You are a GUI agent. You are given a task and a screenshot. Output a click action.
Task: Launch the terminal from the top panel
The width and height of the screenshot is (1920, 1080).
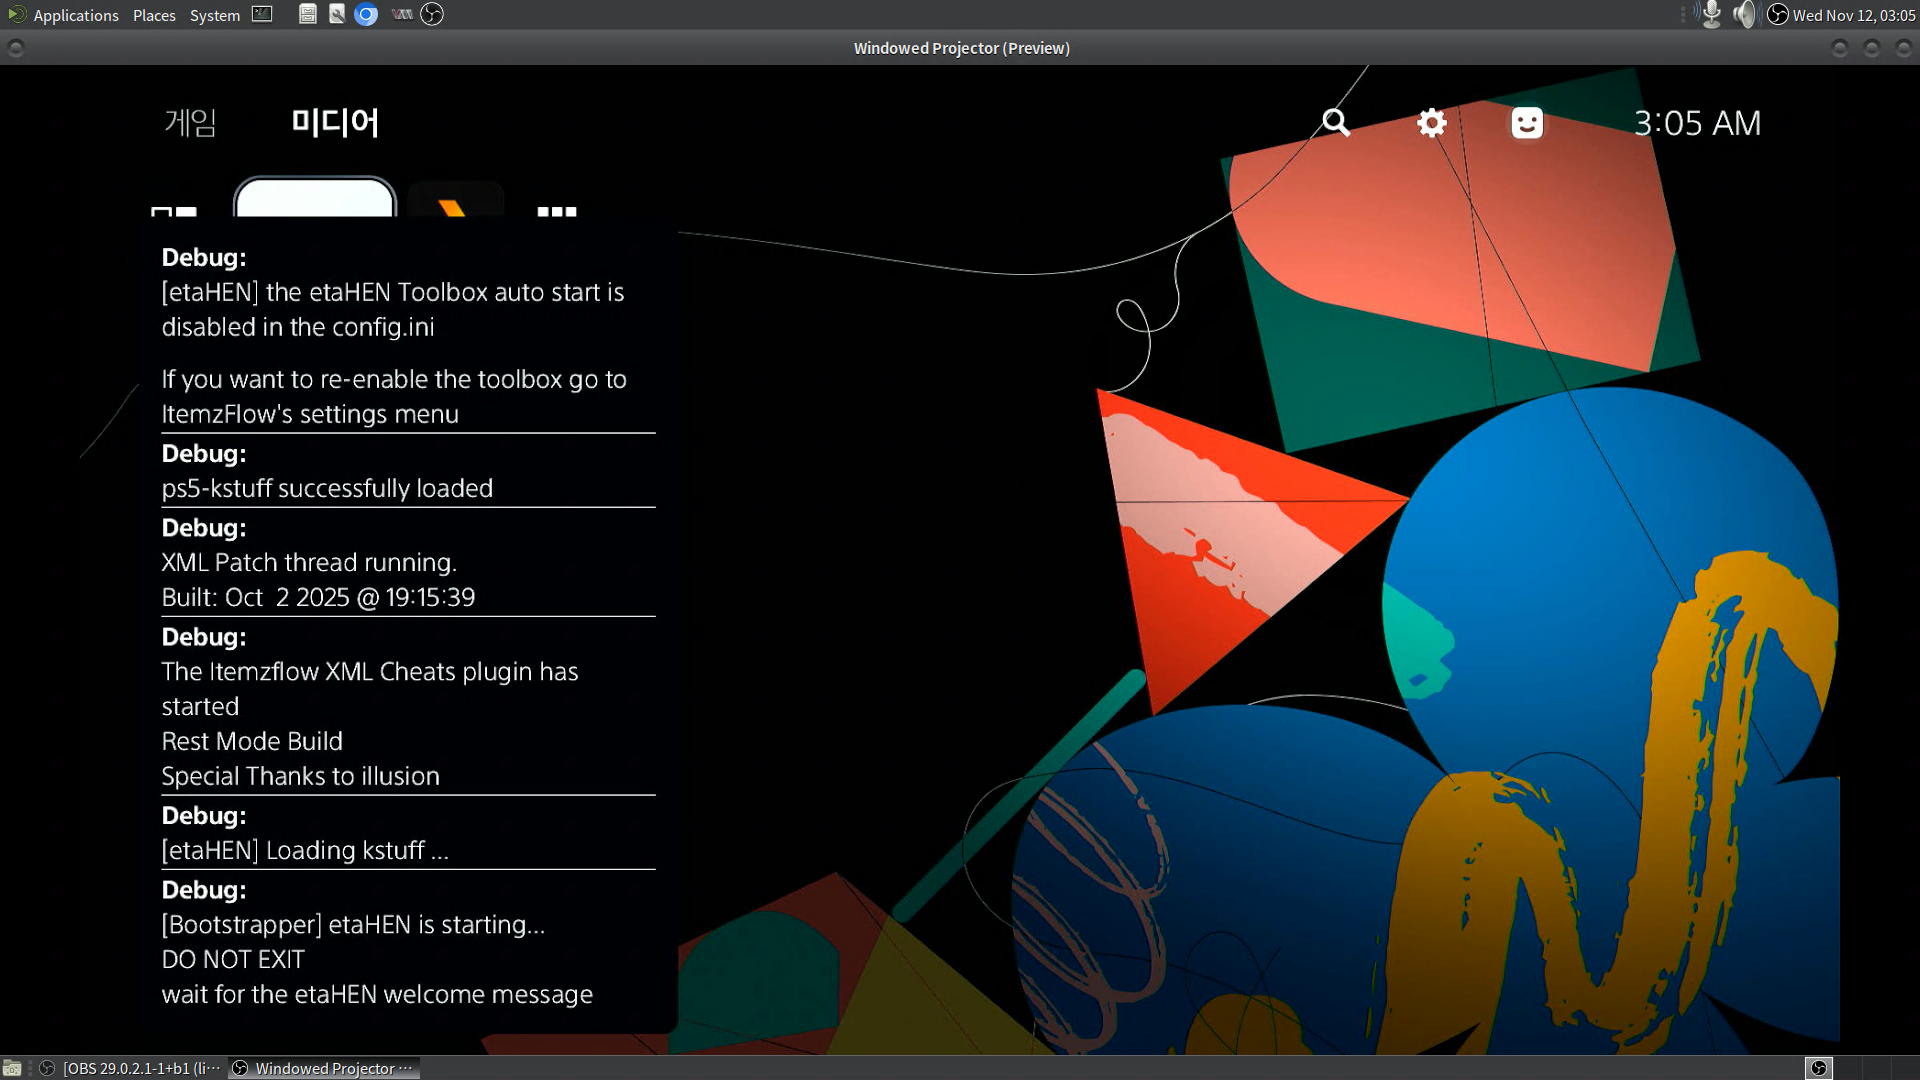click(262, 14)
